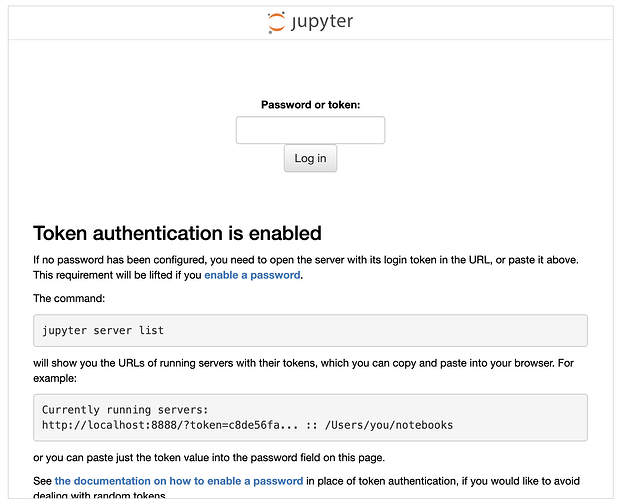Click the 'or you can paste just the token' sentence

[x=209, y=458]
